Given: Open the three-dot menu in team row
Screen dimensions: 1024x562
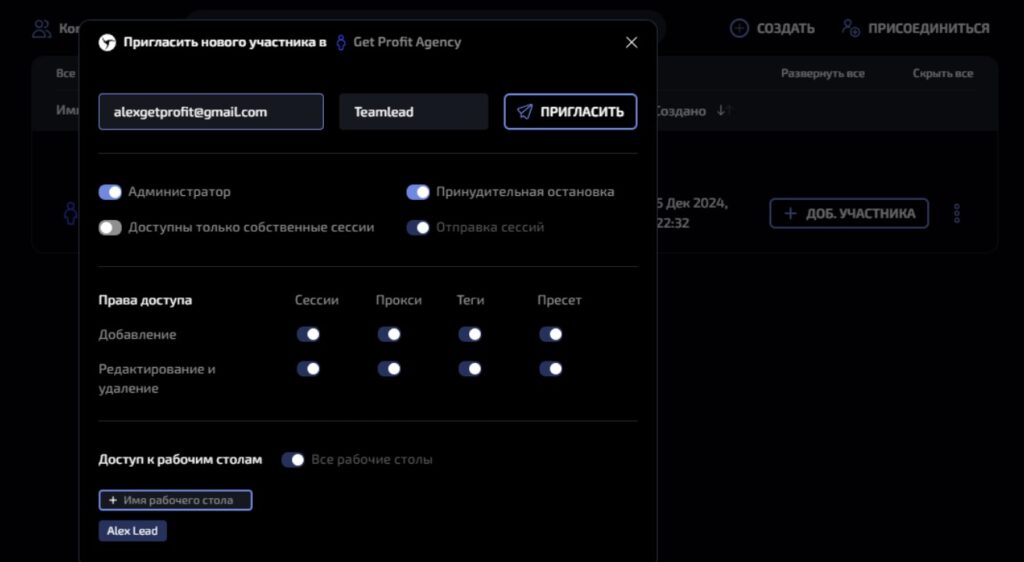Looking at the screenshot, I should click(x=957, y=213).
